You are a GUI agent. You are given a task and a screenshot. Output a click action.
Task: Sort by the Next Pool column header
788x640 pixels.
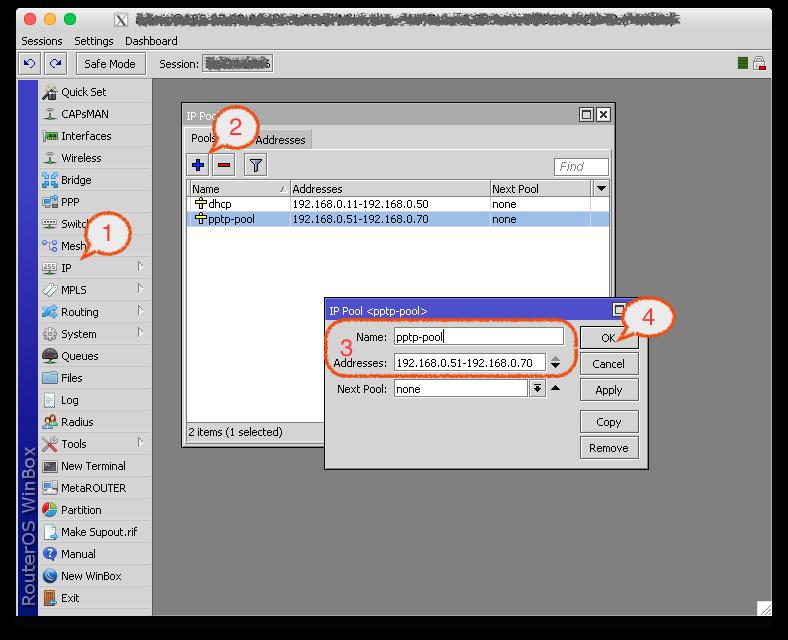[541, 189]
